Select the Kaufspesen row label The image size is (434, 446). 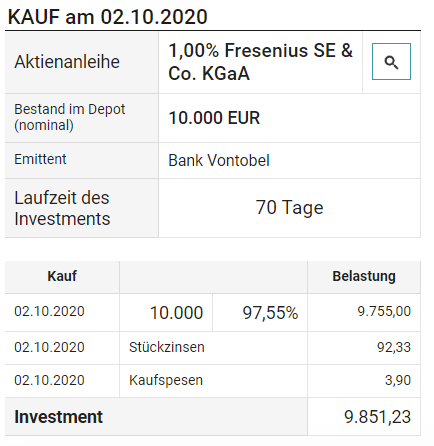coord(166,380)
